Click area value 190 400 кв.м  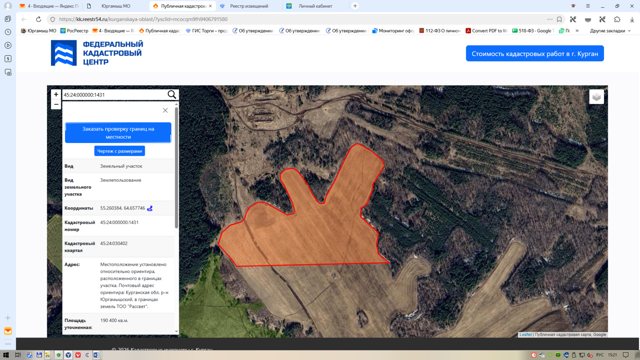click(x=114, y=320)
